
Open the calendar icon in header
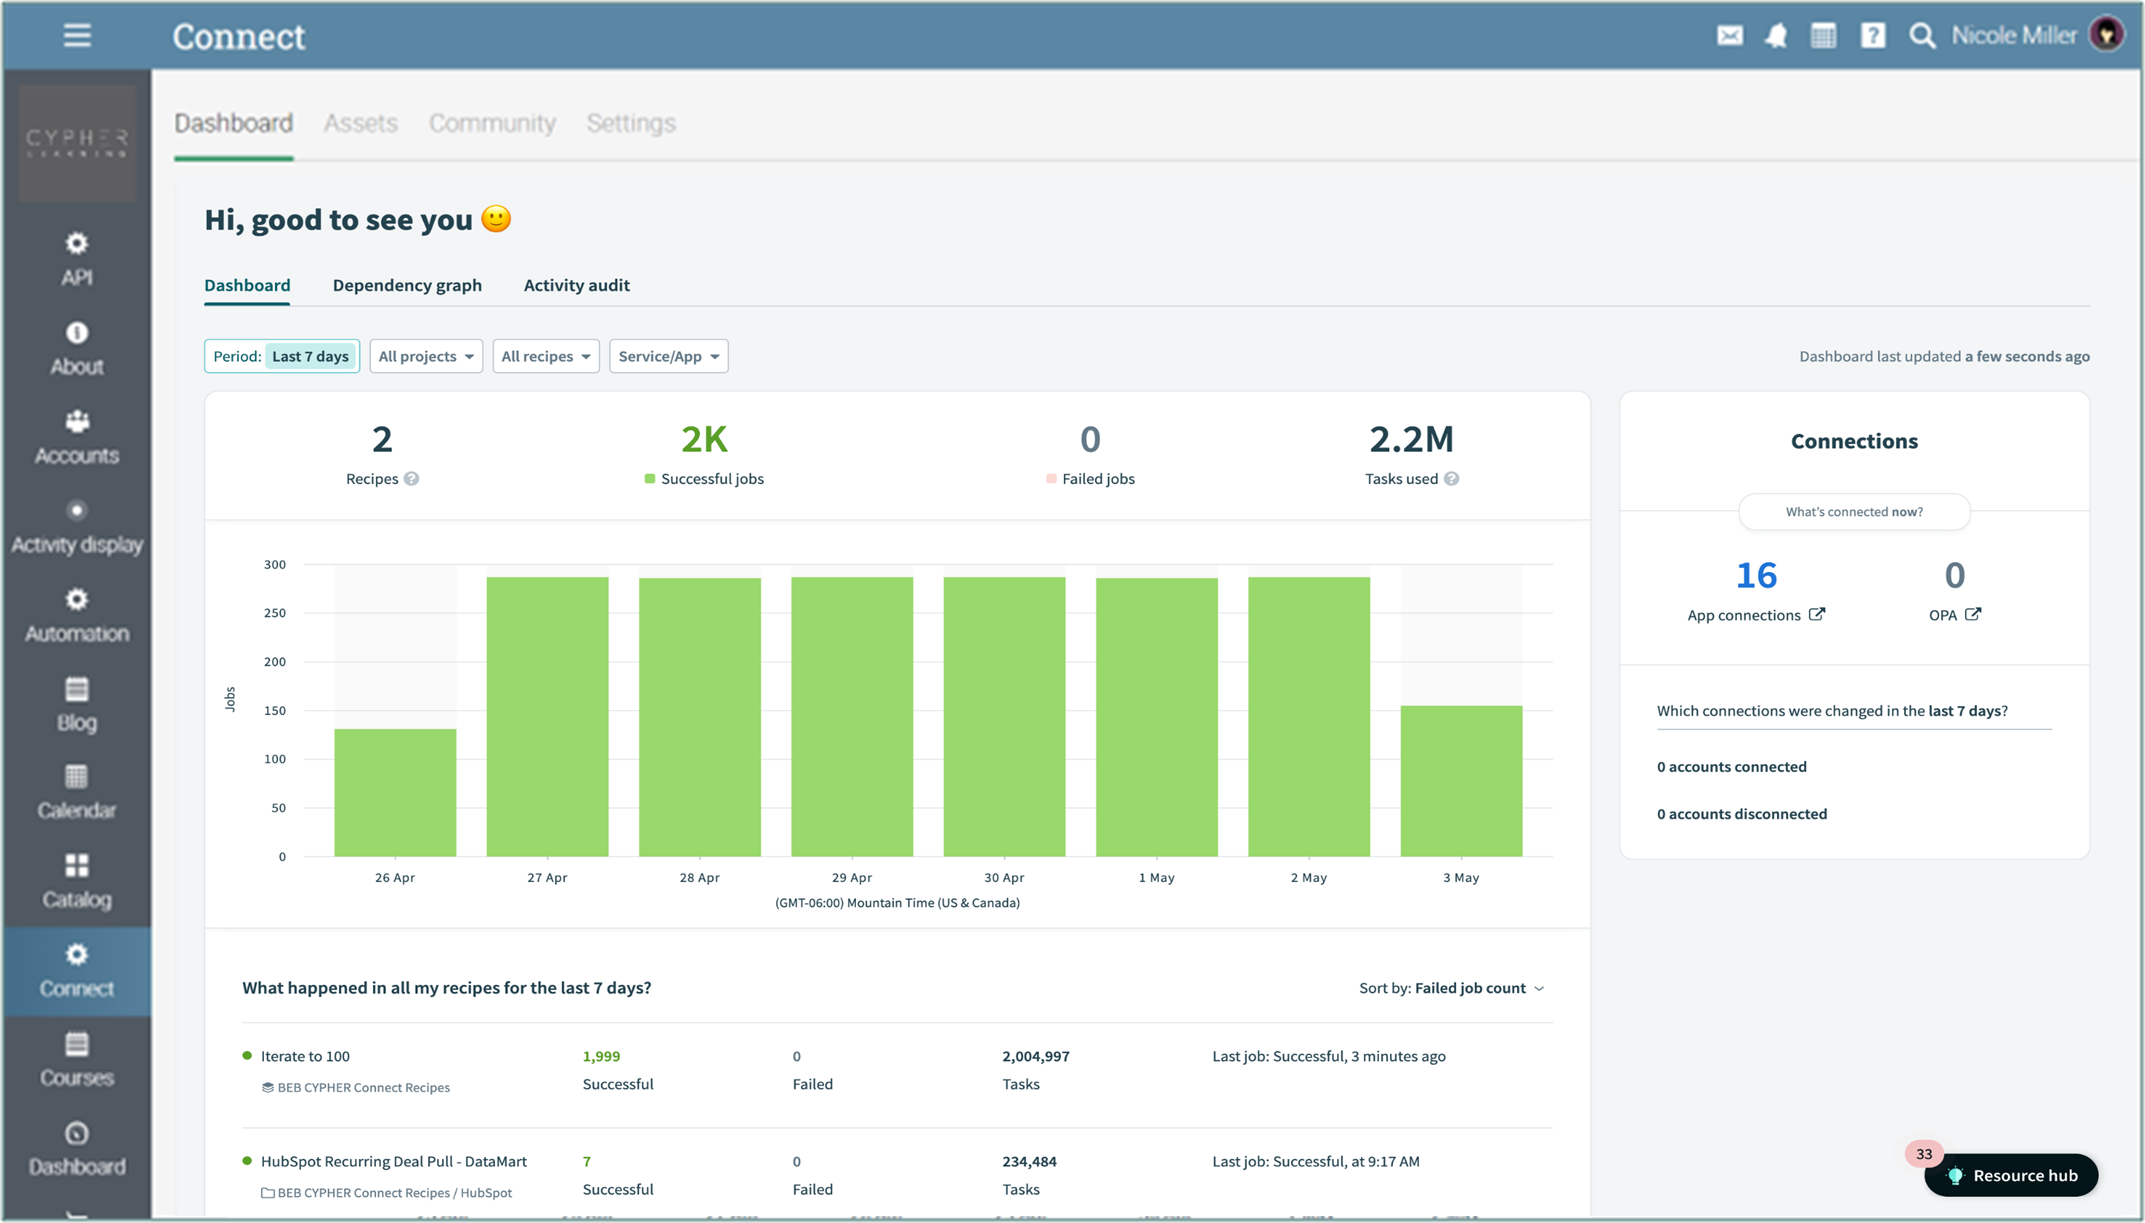pyautogui.click(x=1823, y=36)
